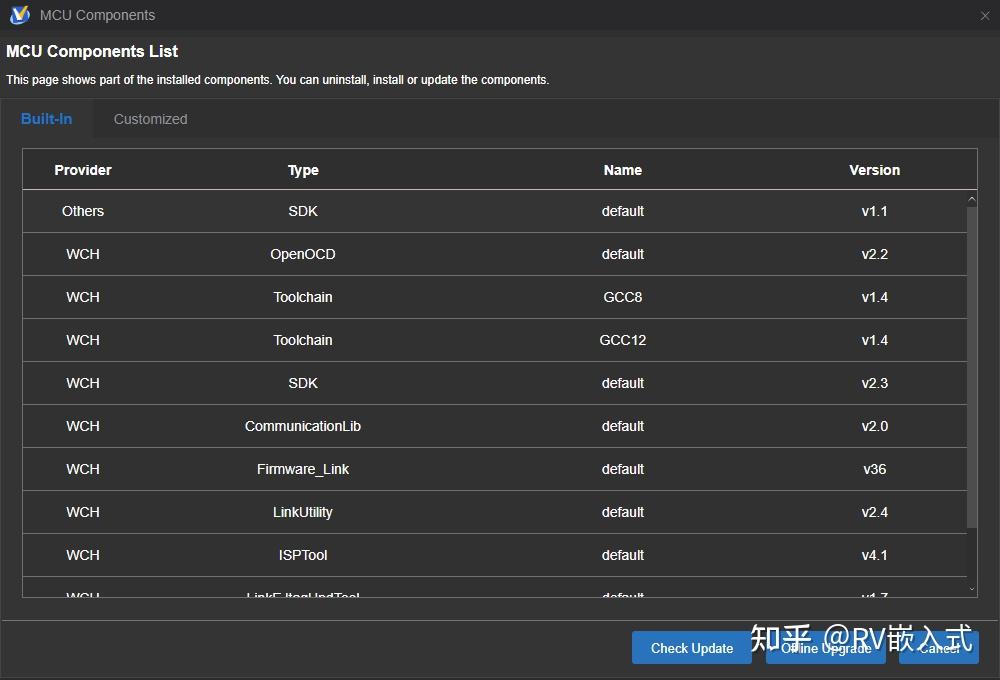Click the Version column header
Screen dimensions: 1000x680
click(x=874, y=170)
